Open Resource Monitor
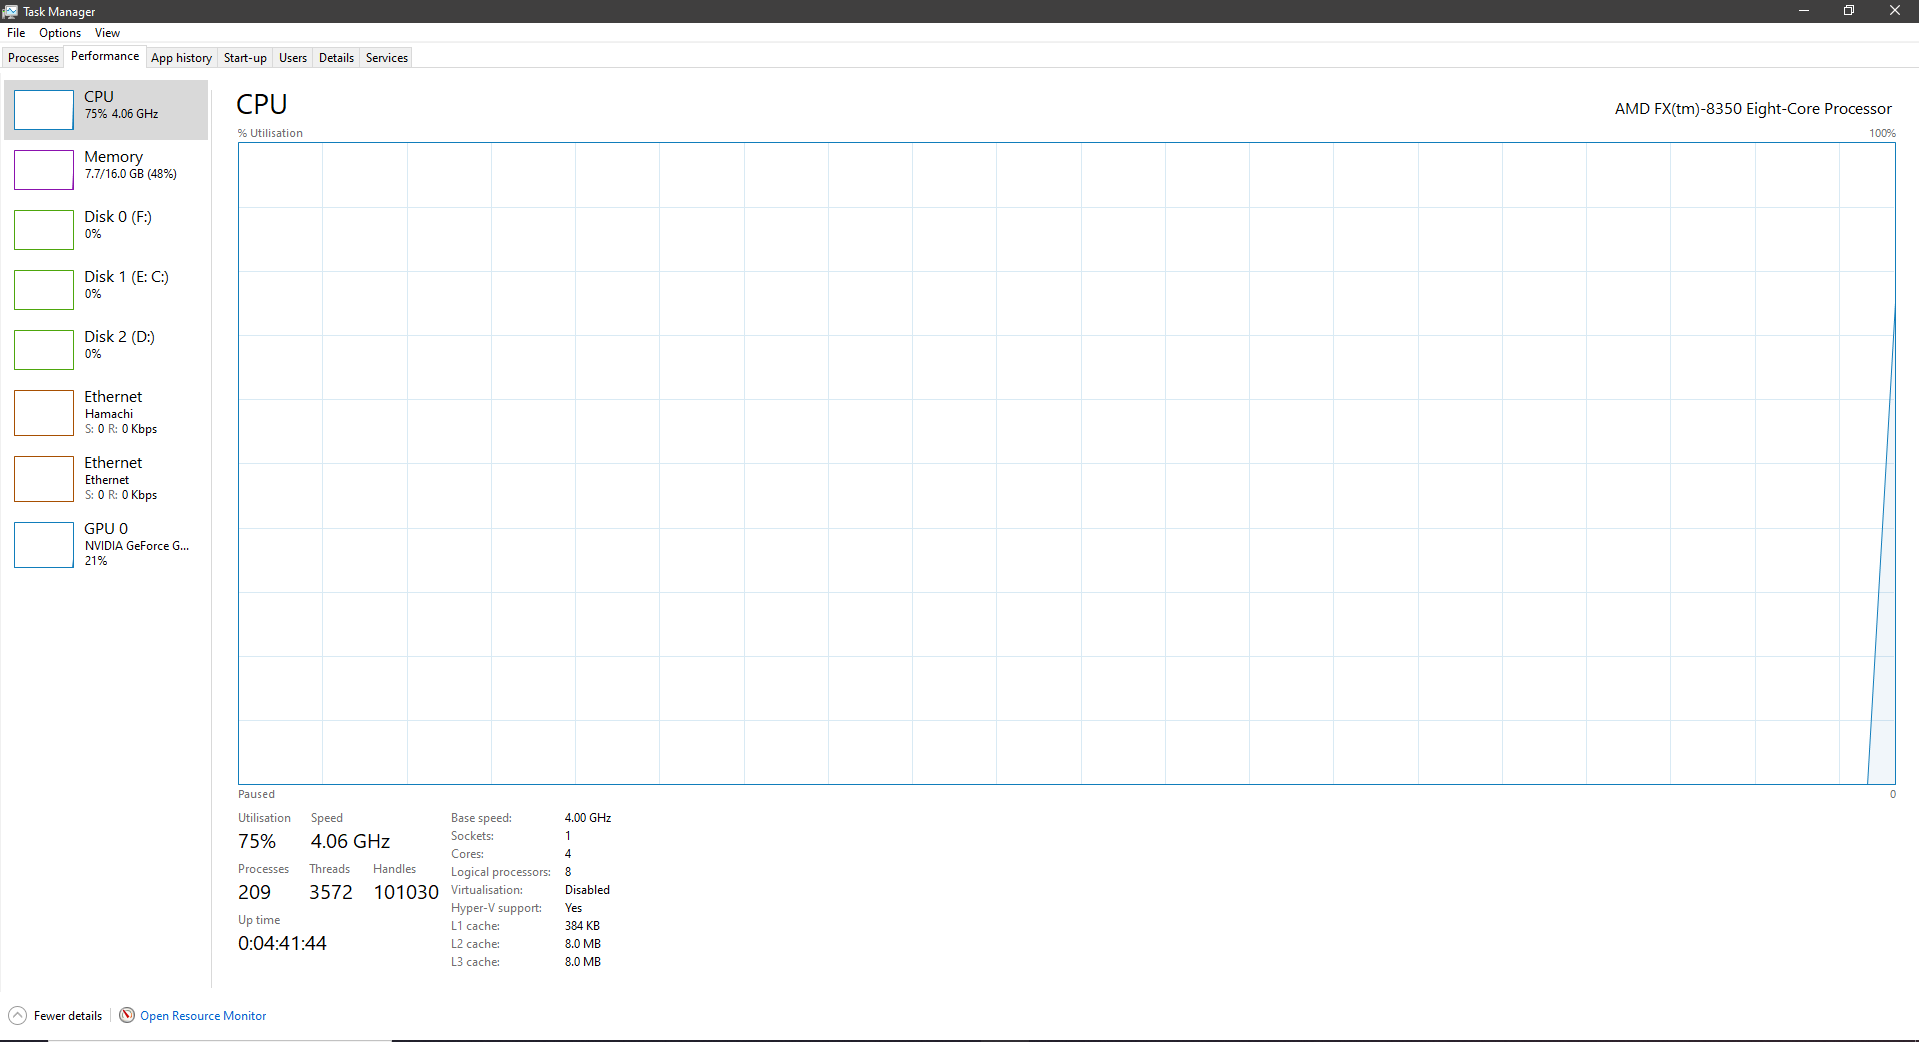Screen dimensions: 1919x1042 pyautogui.click(x=202, y=1015)
